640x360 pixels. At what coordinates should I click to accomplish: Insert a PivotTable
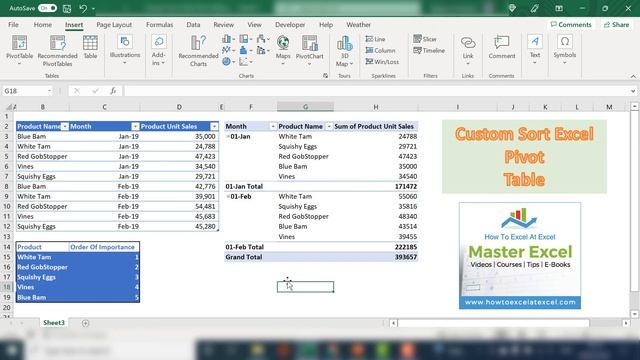coord(19,51)
